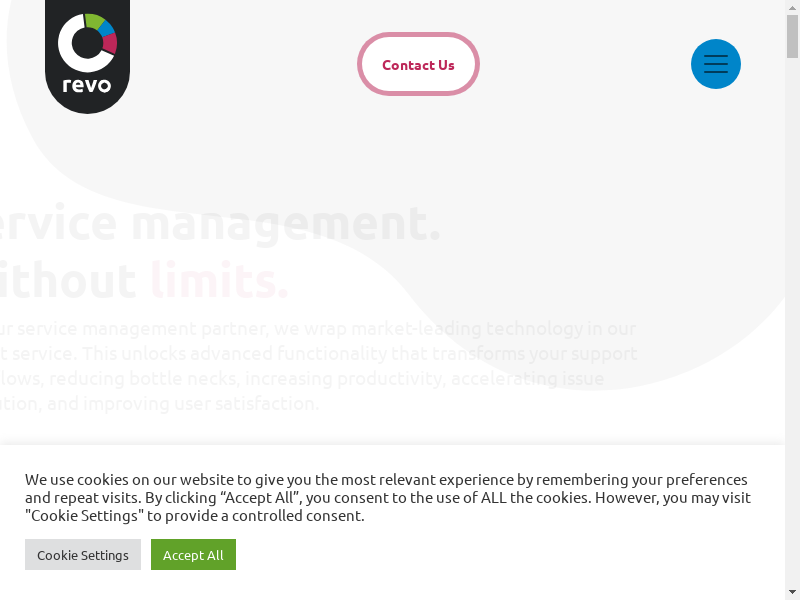Click the faded "service management." headline
Screen dimensions: 800x600
tap(220, 223)
